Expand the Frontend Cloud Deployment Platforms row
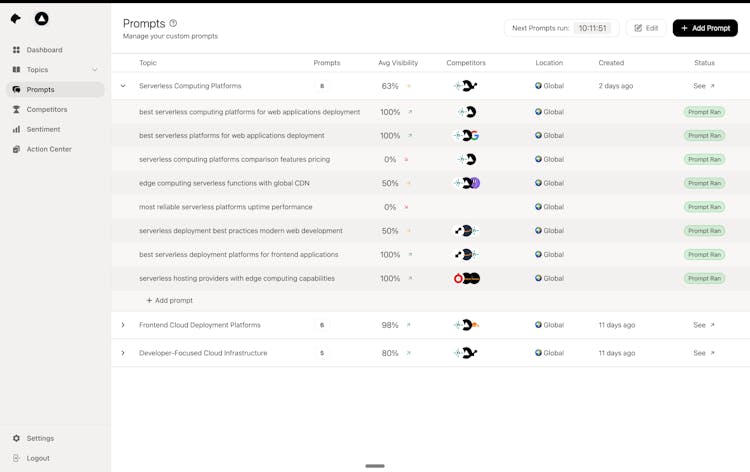 [x=123, y=325]
